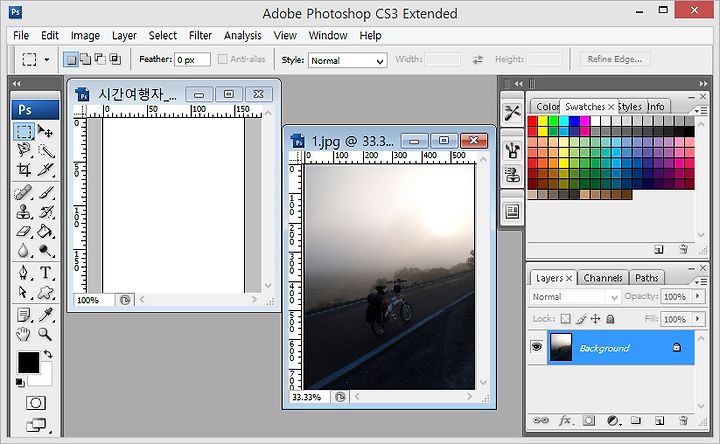Collapse the right panel dock arrows
Image resolution: width=720 pixels, height=444 pixels.
pyautogui.click(x=703, y=84)
